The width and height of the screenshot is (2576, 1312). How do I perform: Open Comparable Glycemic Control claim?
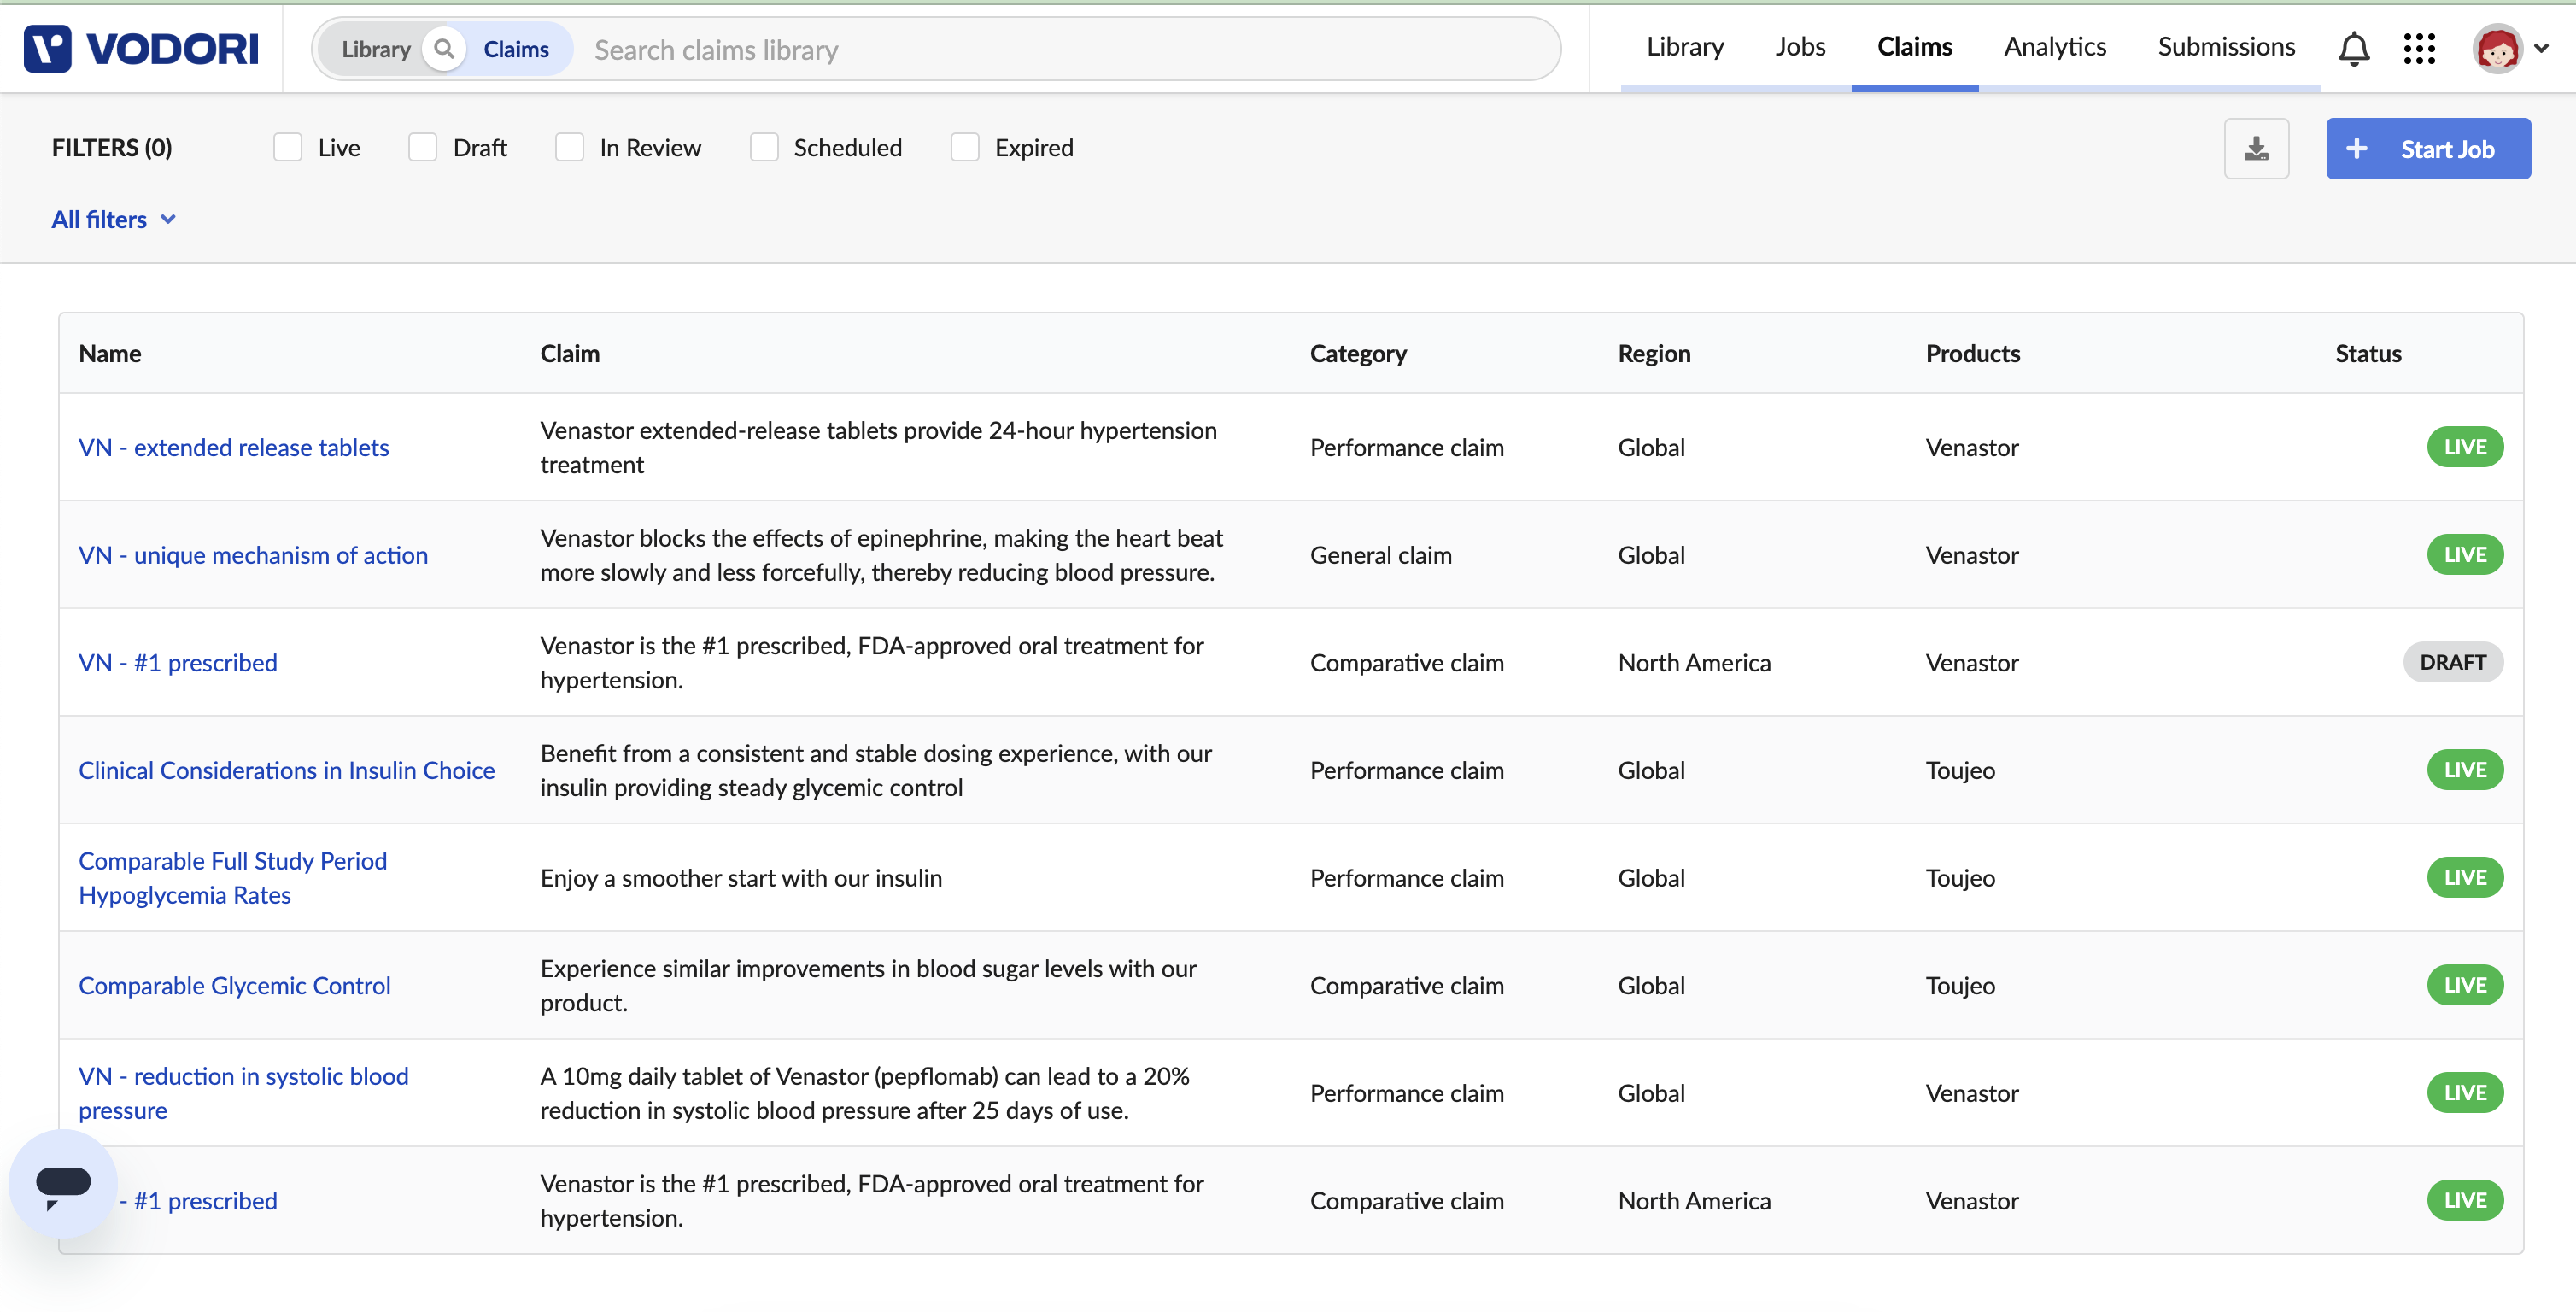[235, 986]
